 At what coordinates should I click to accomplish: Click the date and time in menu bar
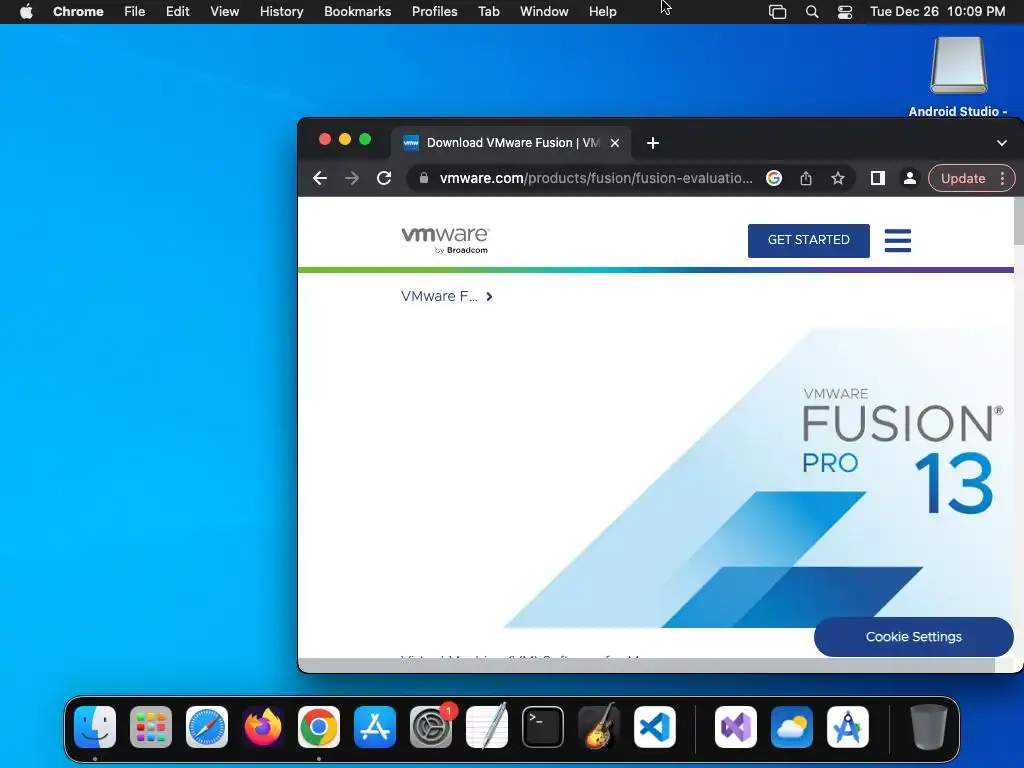click(x=937, y=11)
